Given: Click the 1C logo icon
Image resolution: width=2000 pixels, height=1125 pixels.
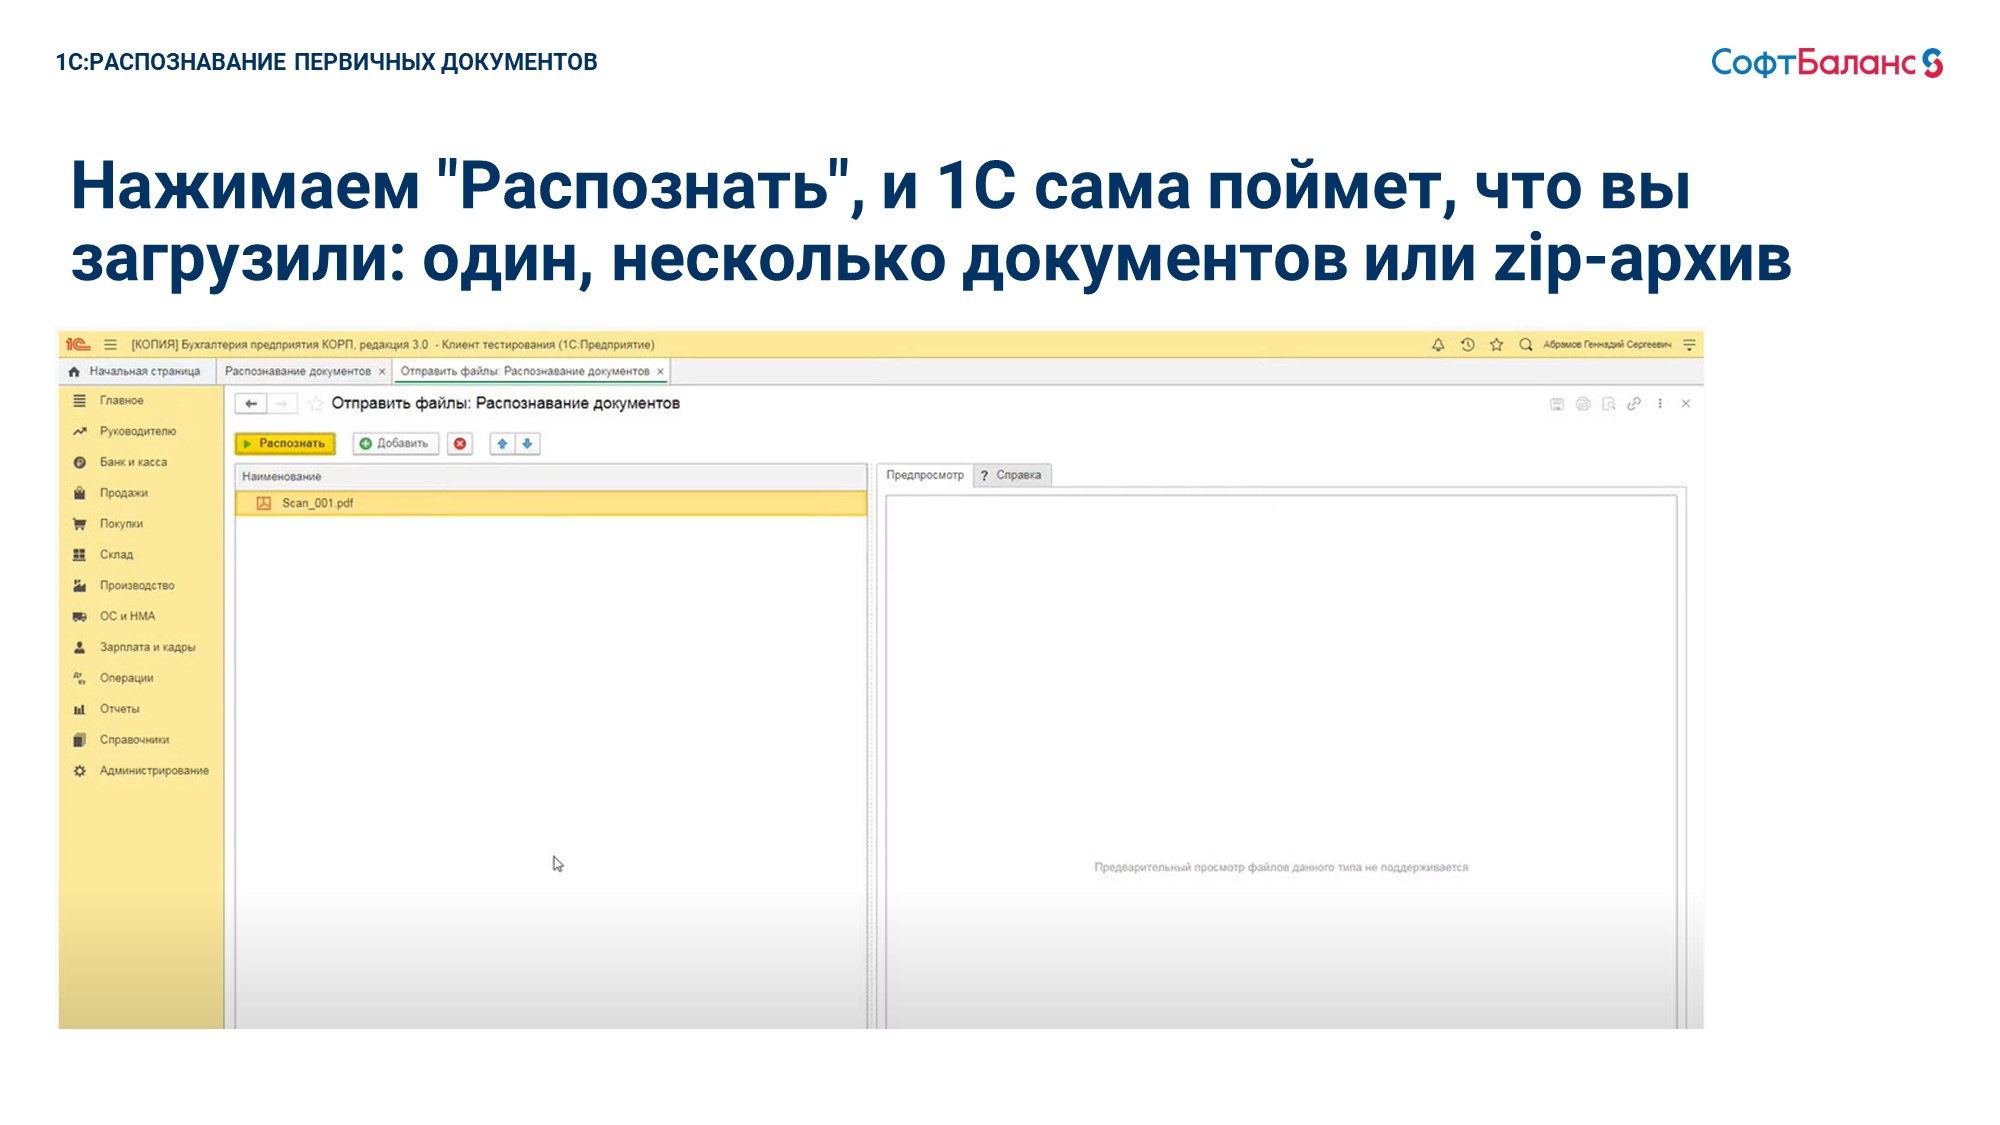Looking at the screenshot, I should click(78, 344).
